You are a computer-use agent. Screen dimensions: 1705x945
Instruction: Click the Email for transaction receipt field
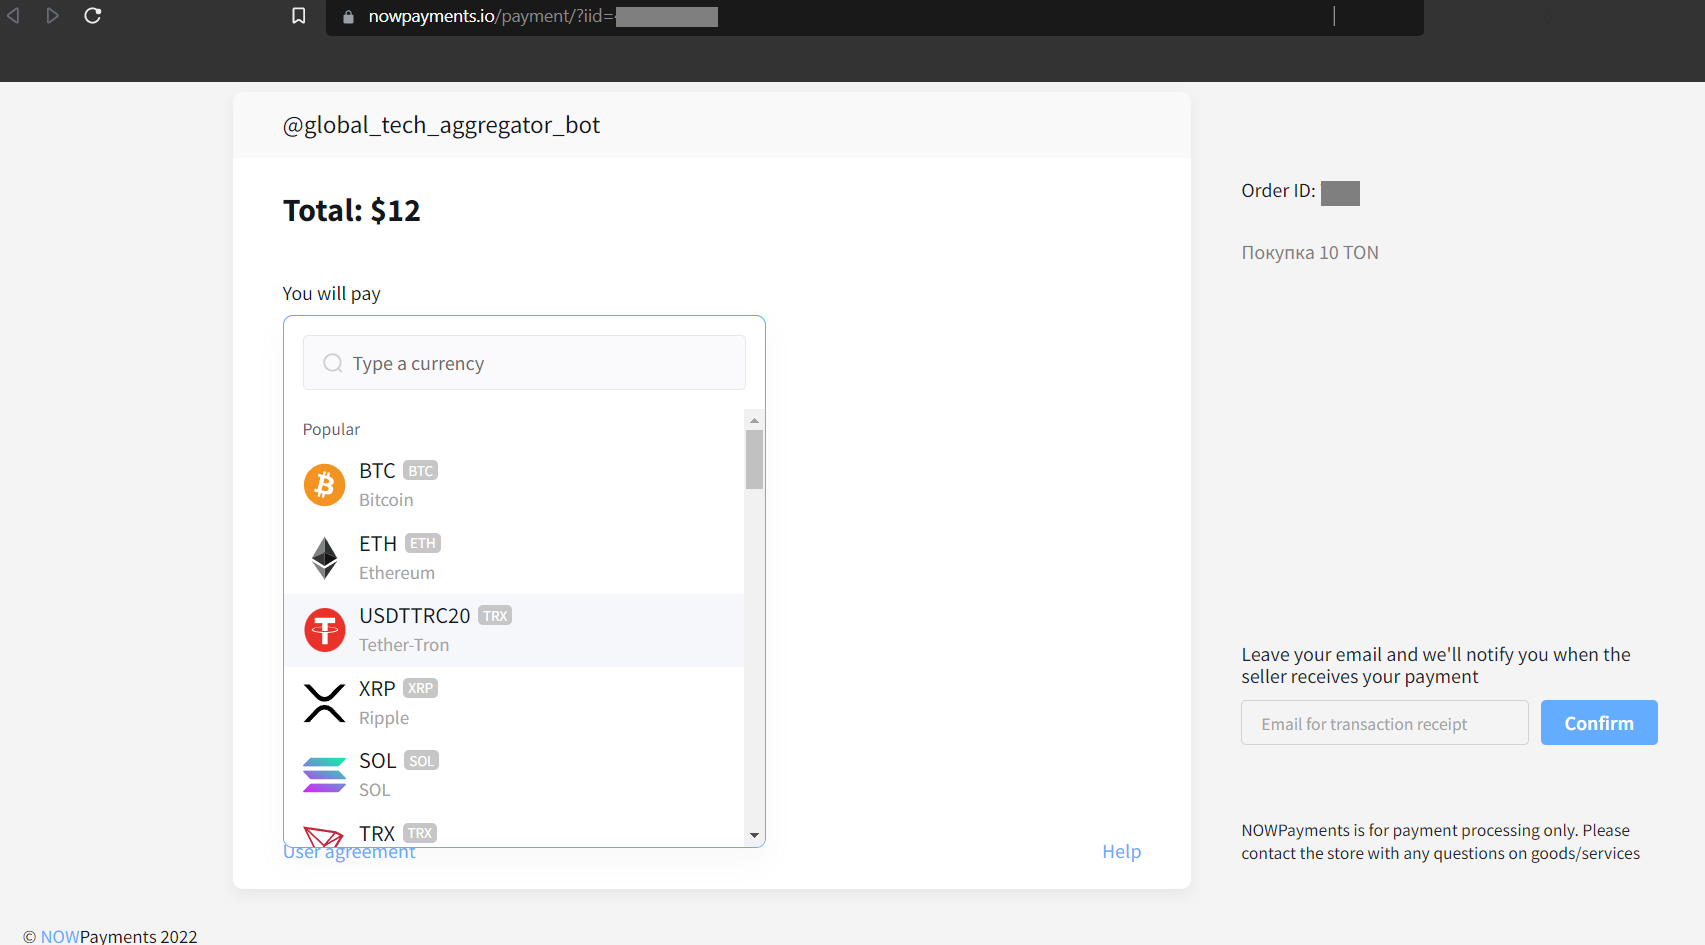pyautogui.click(x=1384, y=723)
